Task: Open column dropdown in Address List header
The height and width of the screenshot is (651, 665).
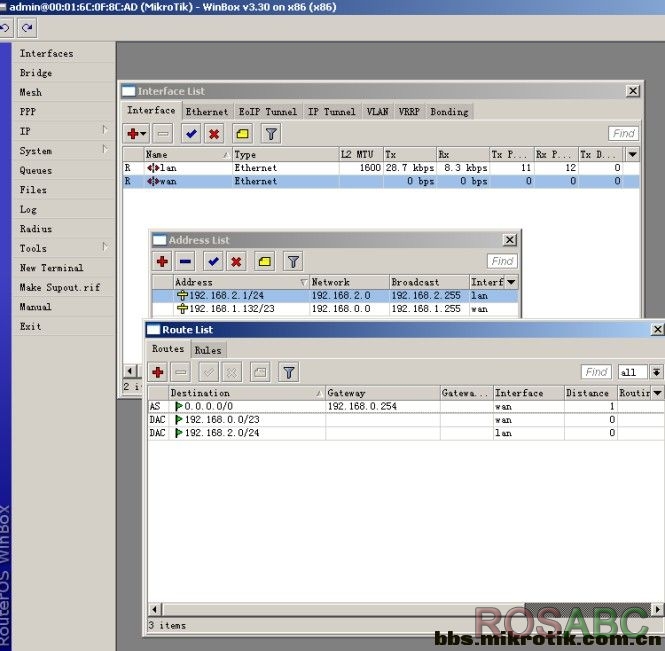Action: tap(511, 282)
